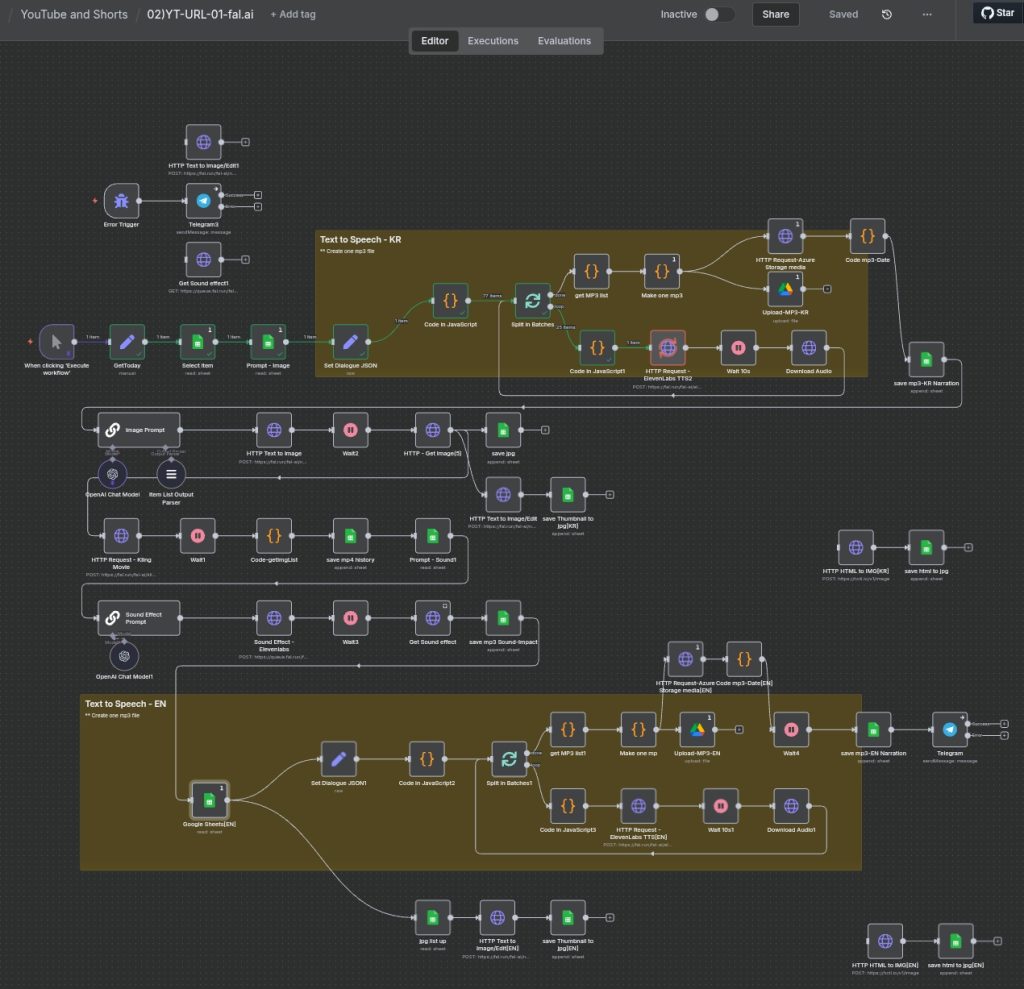Image resolution: width=1024 pixels, height=989 pixels.
Task: Switch to the Evaluations tab
Action: [x=564, y=41]
